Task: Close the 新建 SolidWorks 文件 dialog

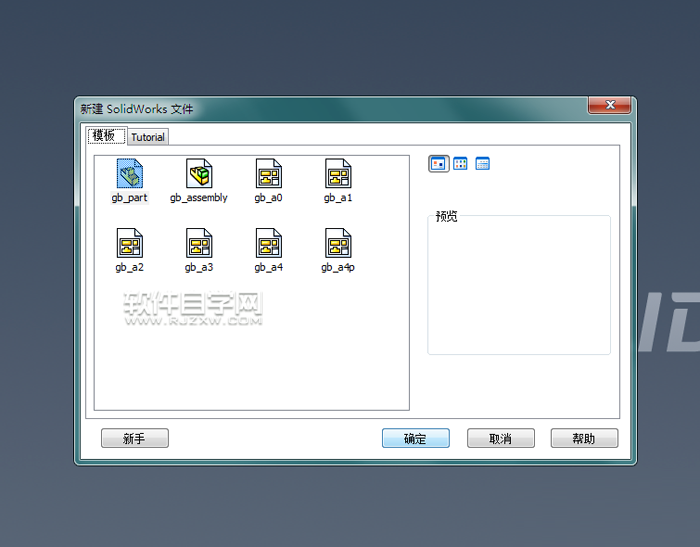Action: click(x=610, y=105)
